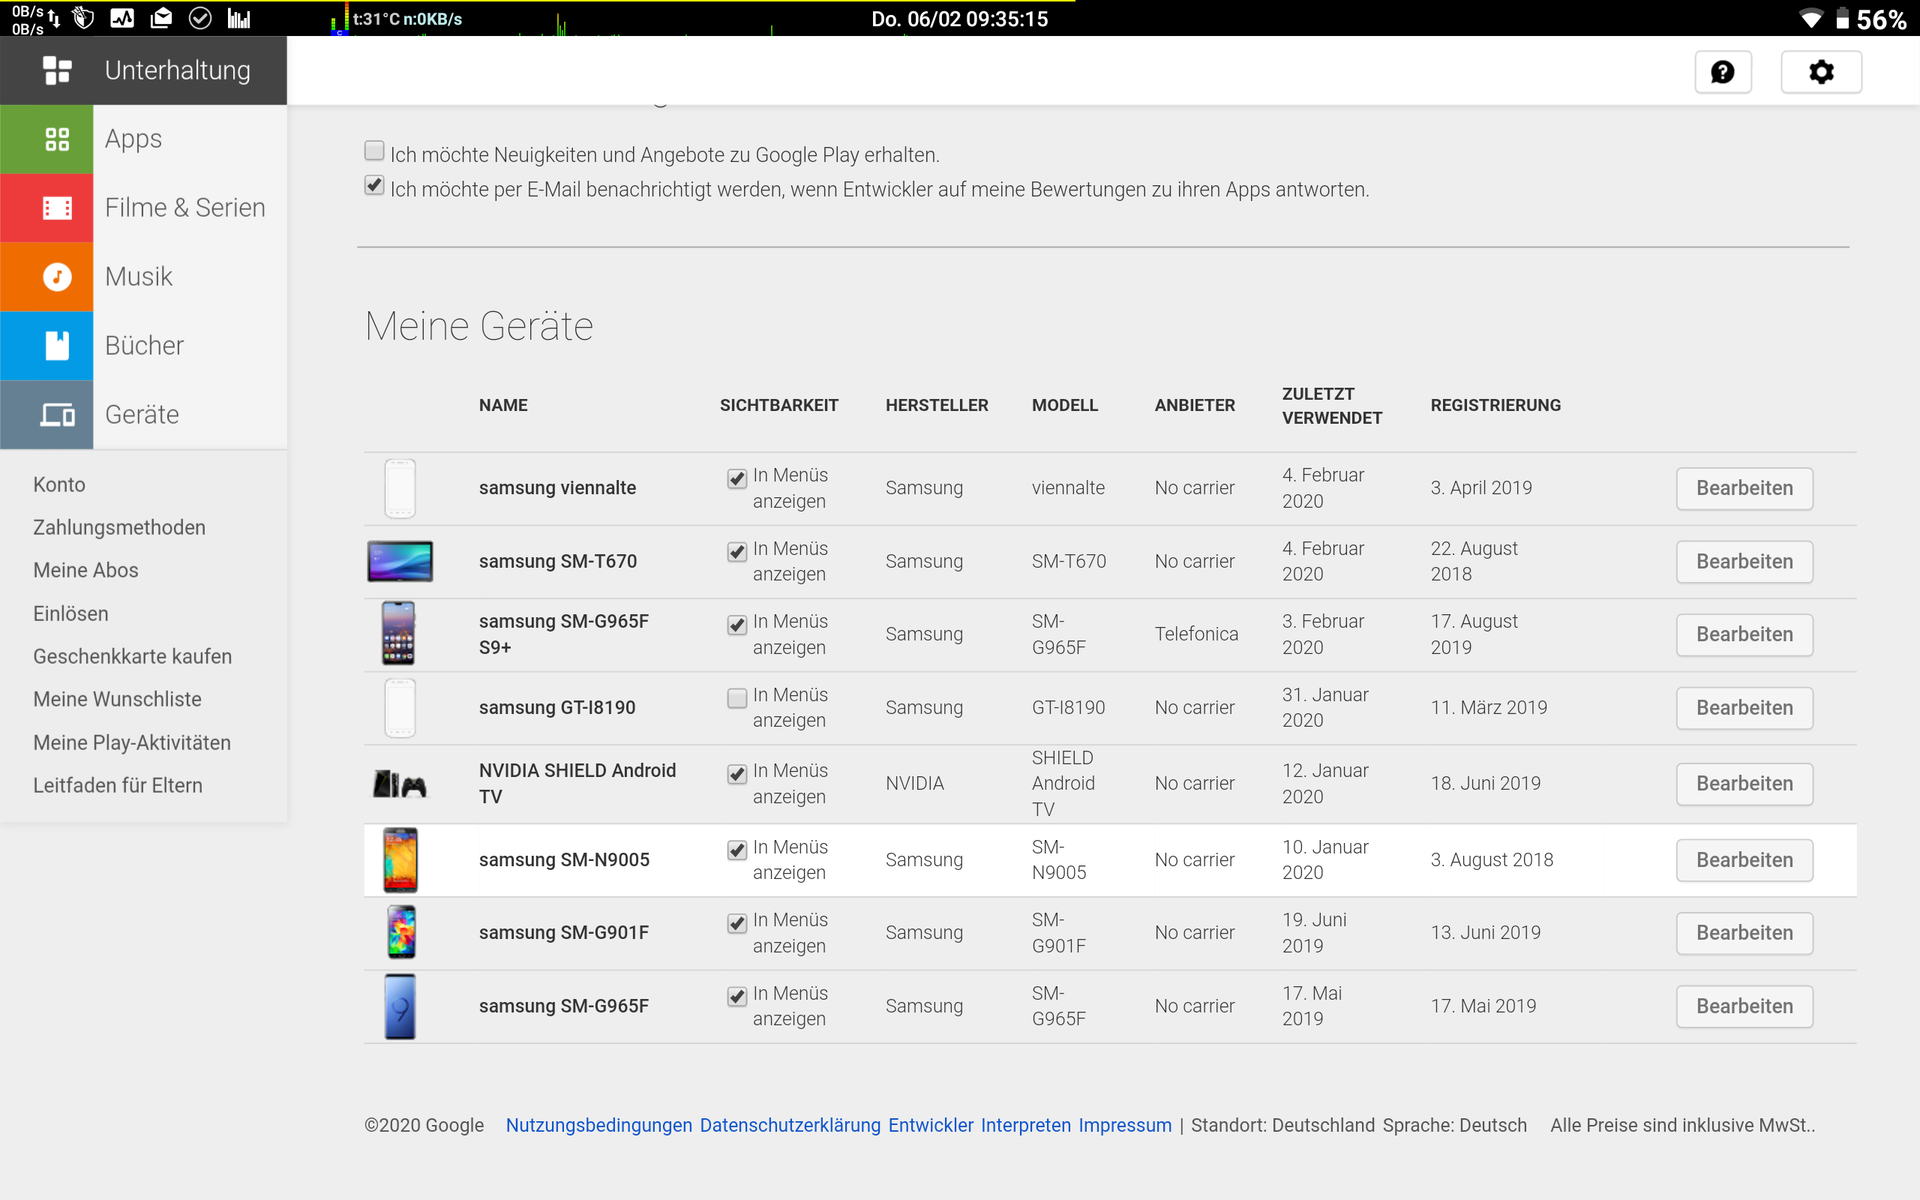Open the settings gear icon
Screen dimensions: 1920x1200
click(x=1821, y=72)
